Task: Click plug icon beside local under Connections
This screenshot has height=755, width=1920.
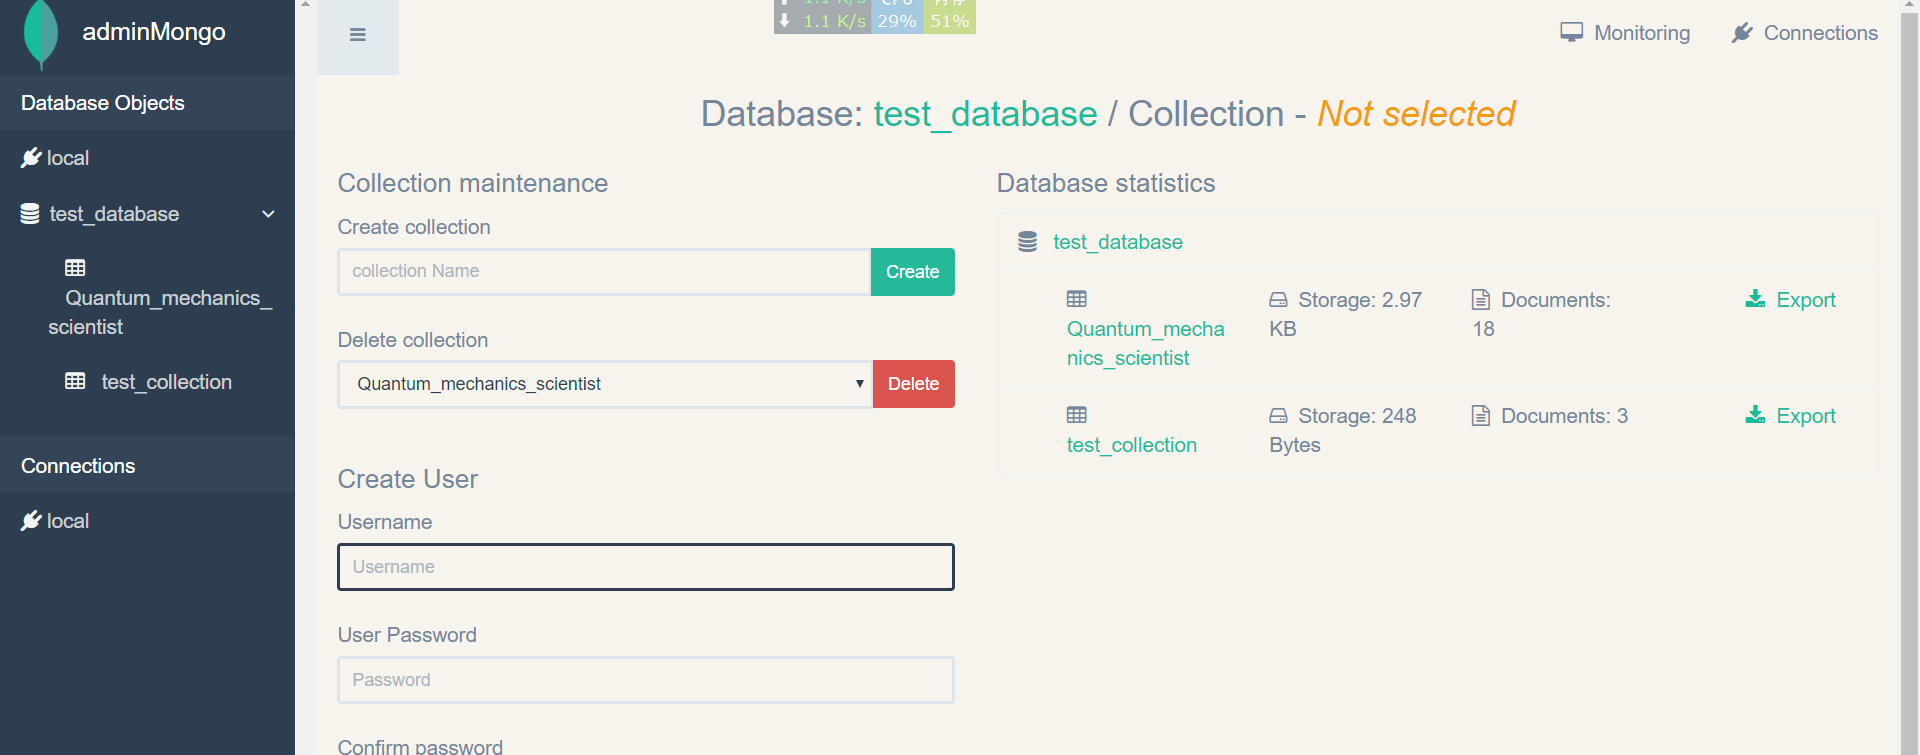Action: tap(31, 521)
